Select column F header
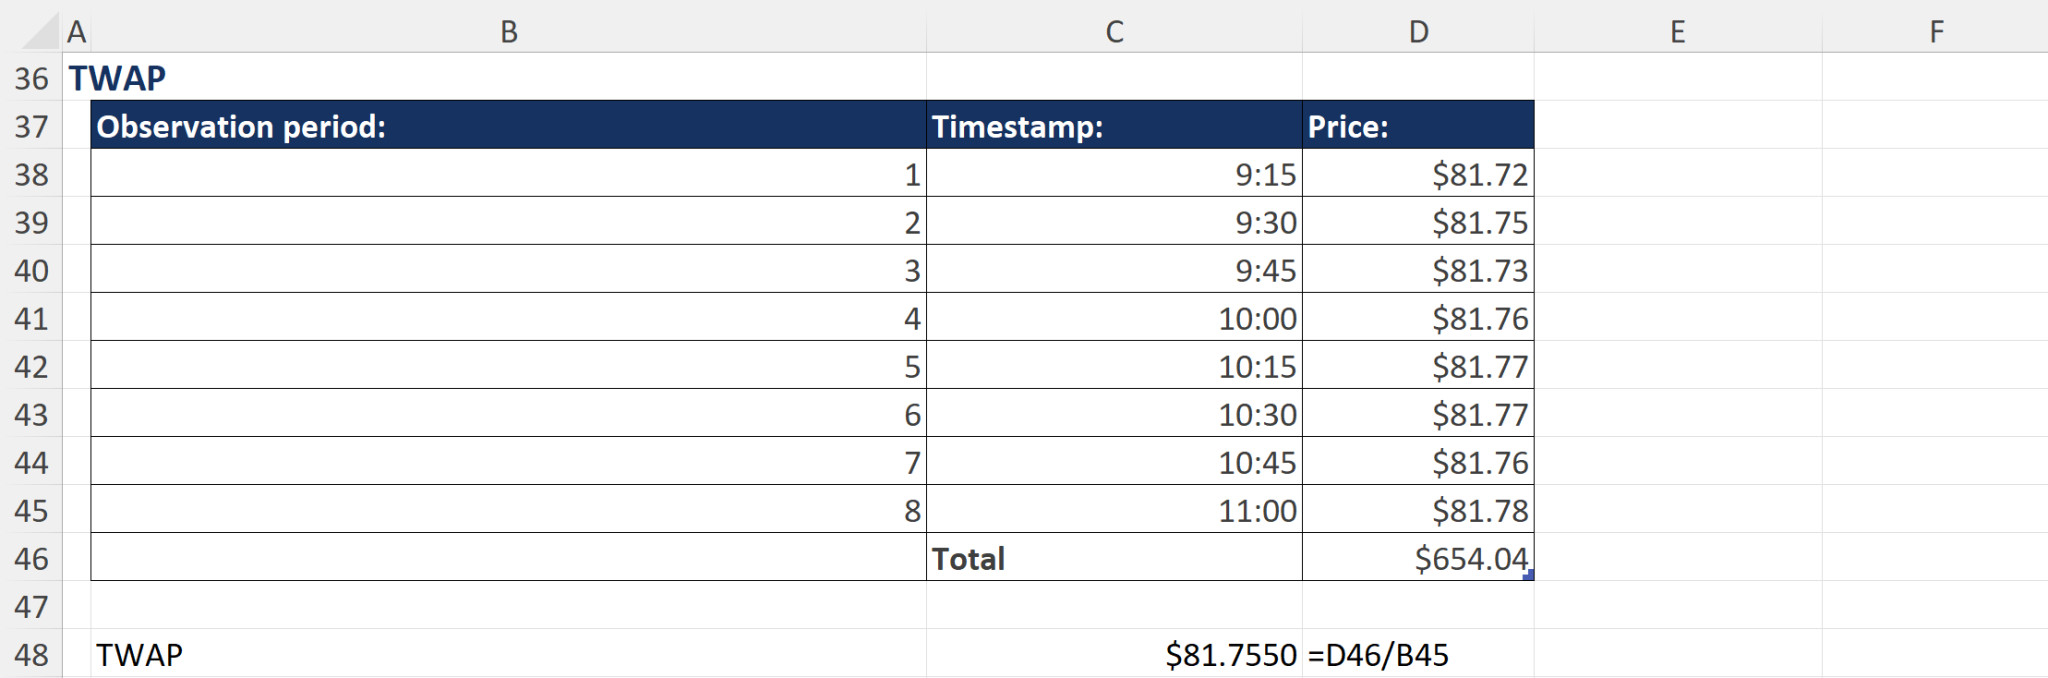2048x678 pixels. coord(1935,32)
